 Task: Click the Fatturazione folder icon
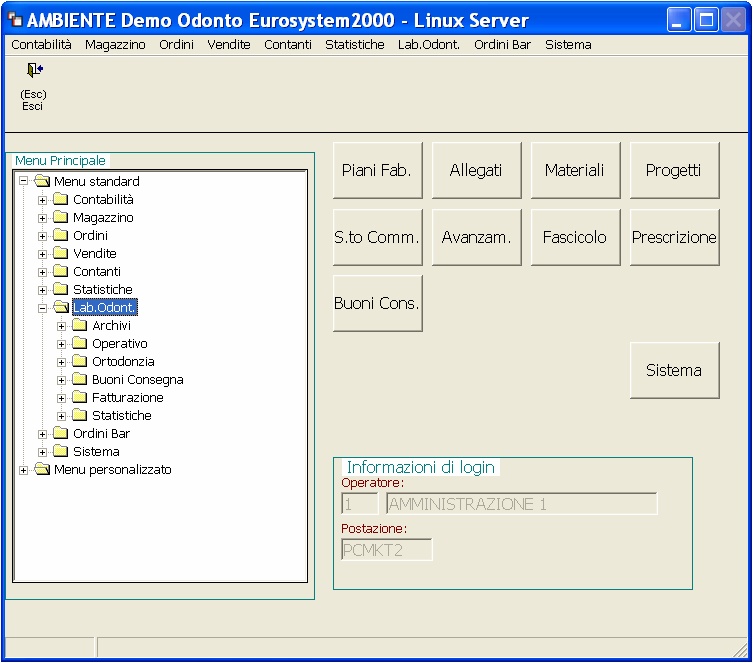[x=80, y=398]
